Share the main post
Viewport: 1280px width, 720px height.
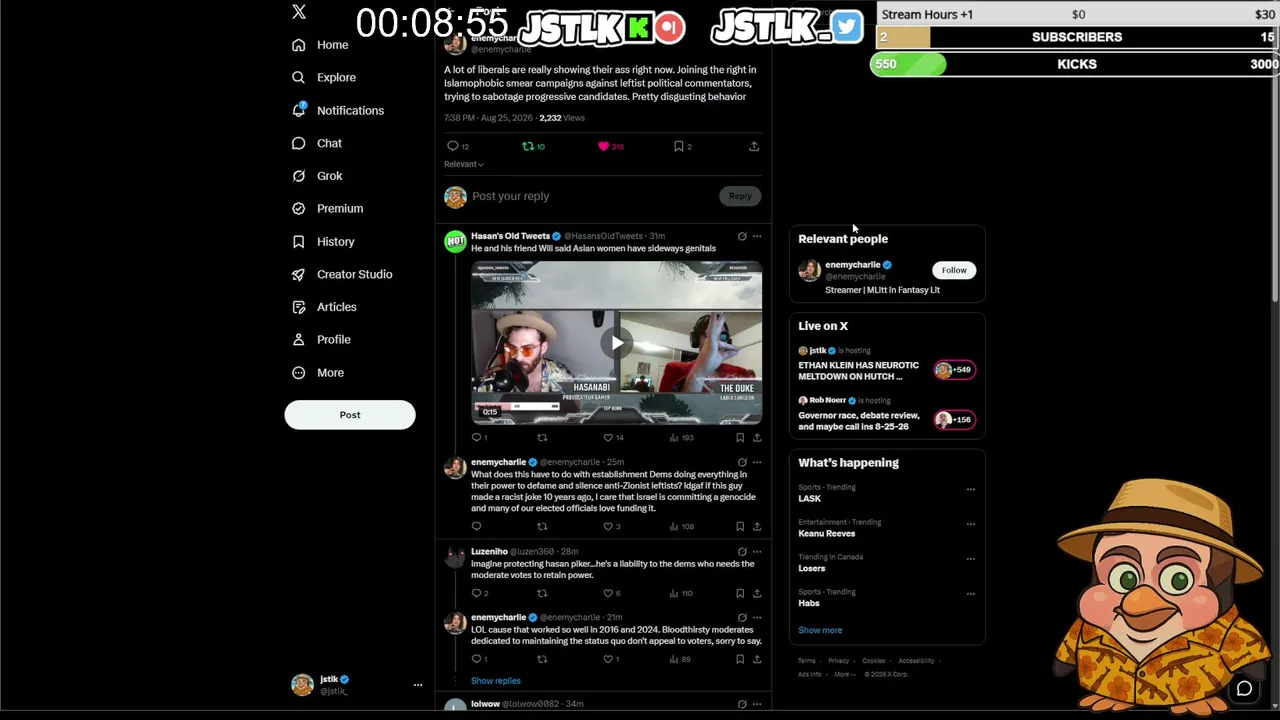(754, 146)
